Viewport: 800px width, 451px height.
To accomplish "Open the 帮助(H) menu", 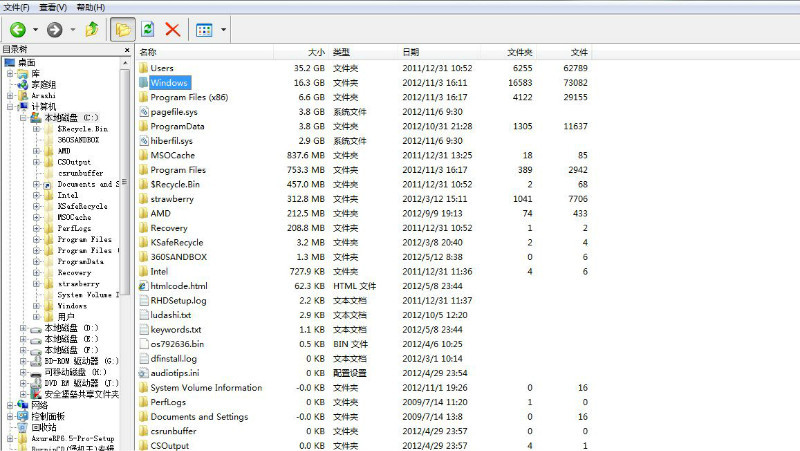I will click(91, 7).
